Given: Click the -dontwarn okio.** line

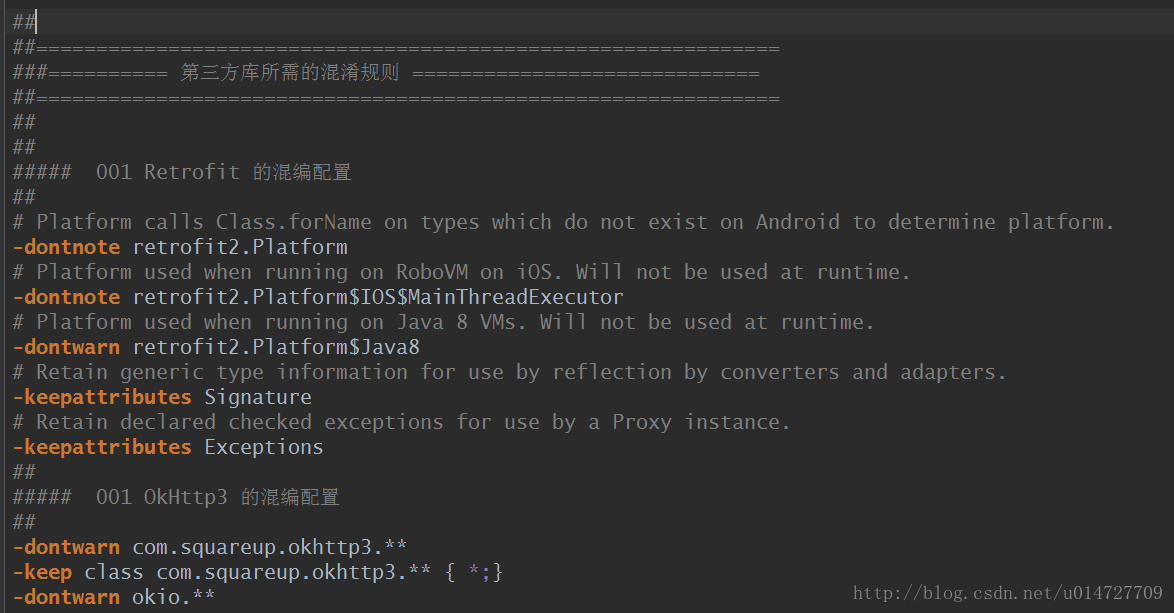Looking at the screenshot, I should coord(114,597).
